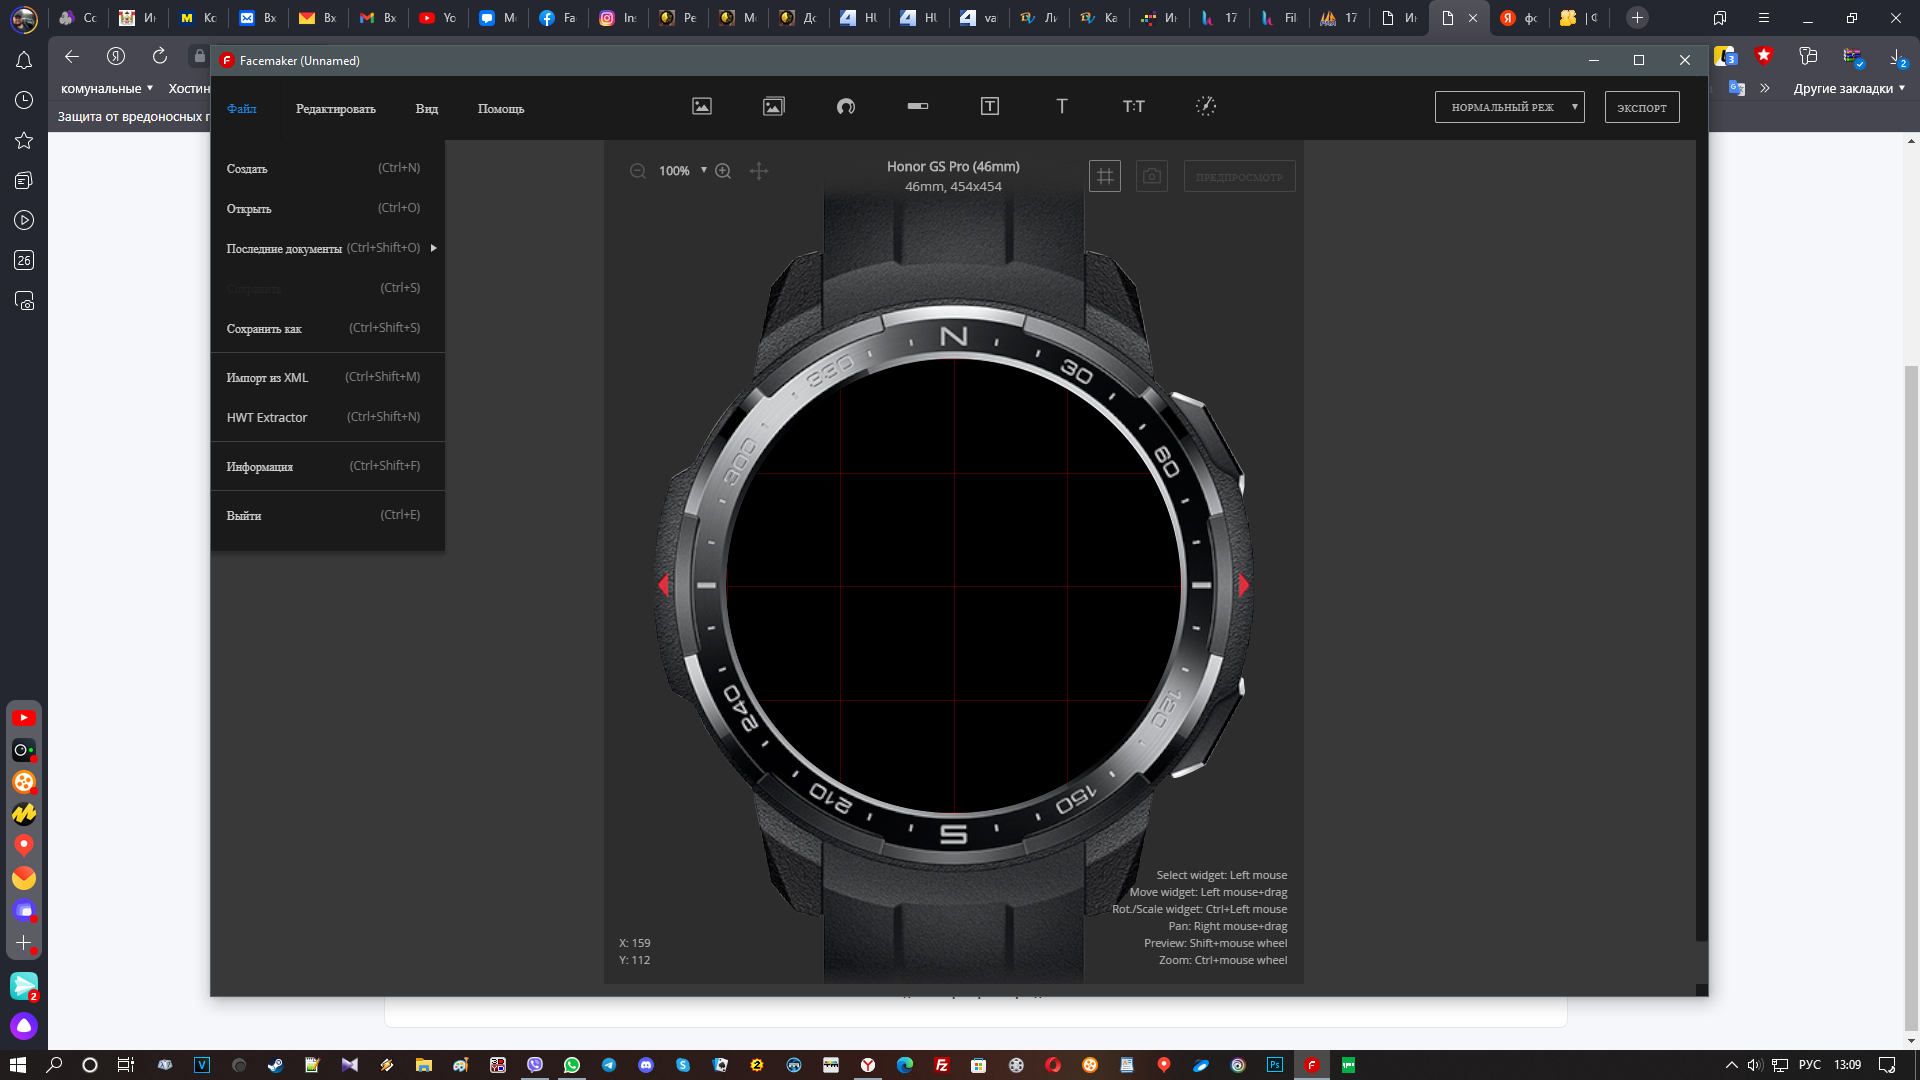This screenshot has height=1080, width=1920.
Task: Click browser page vertical scrollbar
Action: 1912,700
